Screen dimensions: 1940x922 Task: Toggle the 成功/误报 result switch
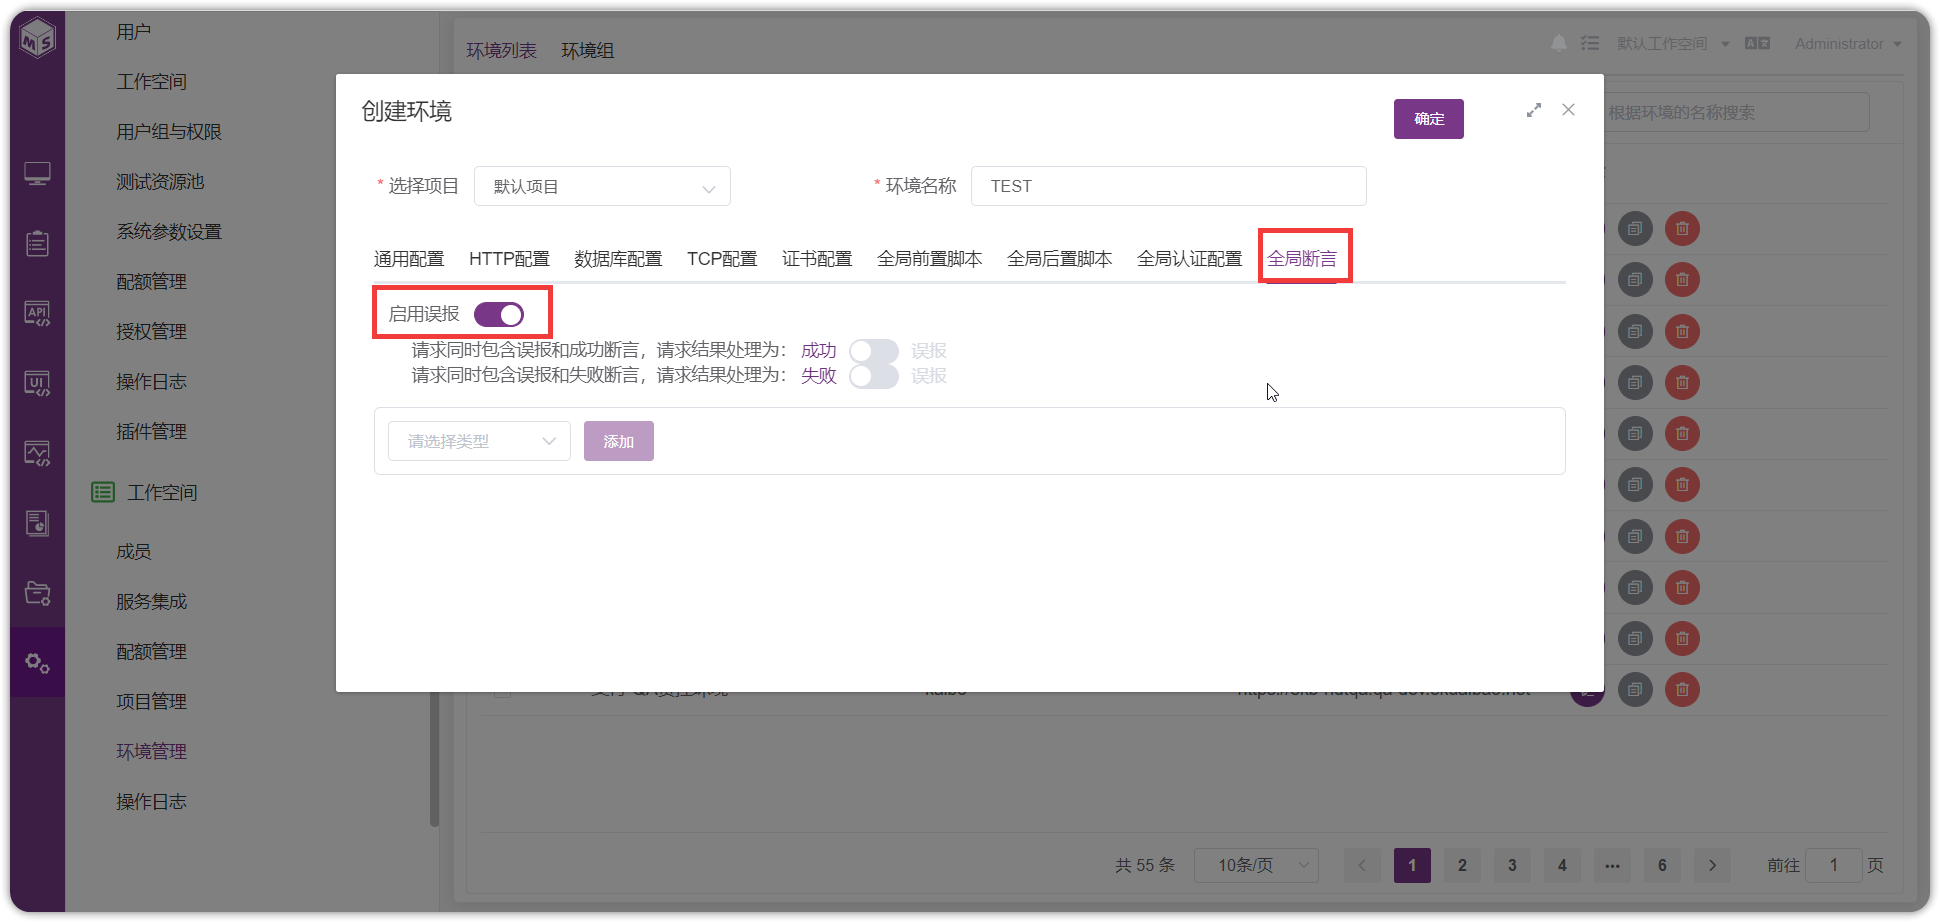874,351
